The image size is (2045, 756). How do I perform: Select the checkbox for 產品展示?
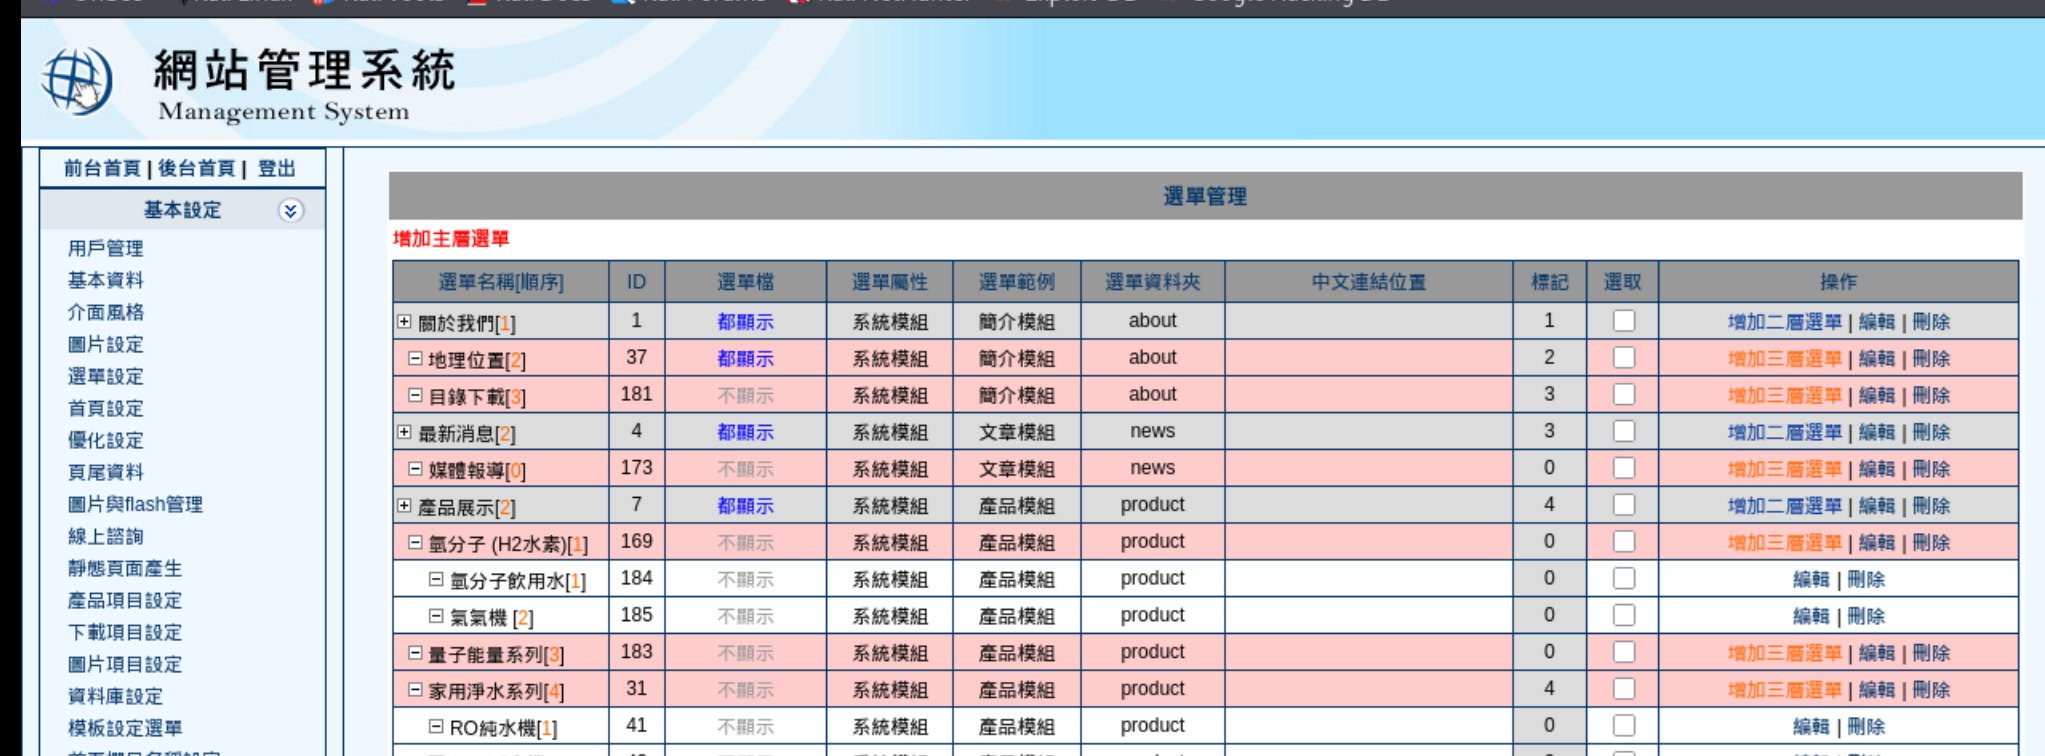tap(1624, 505)
